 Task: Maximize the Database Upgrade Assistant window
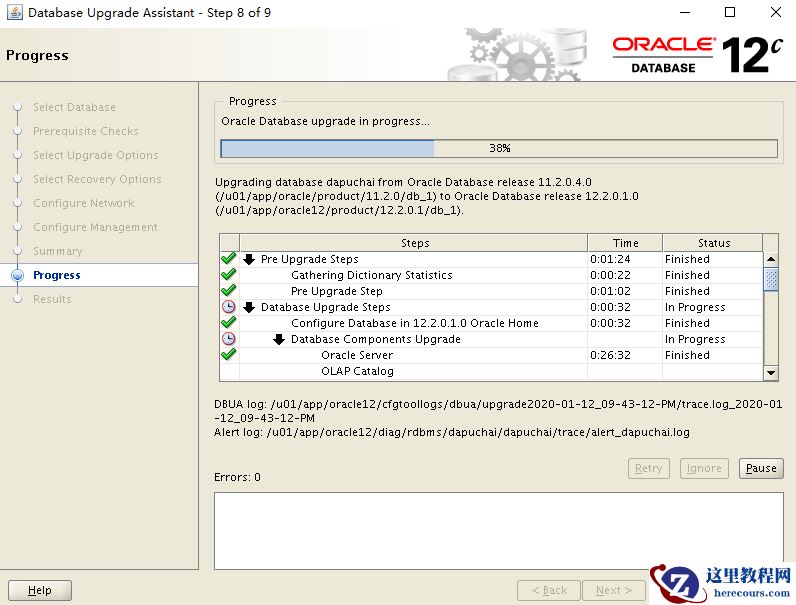point(729,12)
